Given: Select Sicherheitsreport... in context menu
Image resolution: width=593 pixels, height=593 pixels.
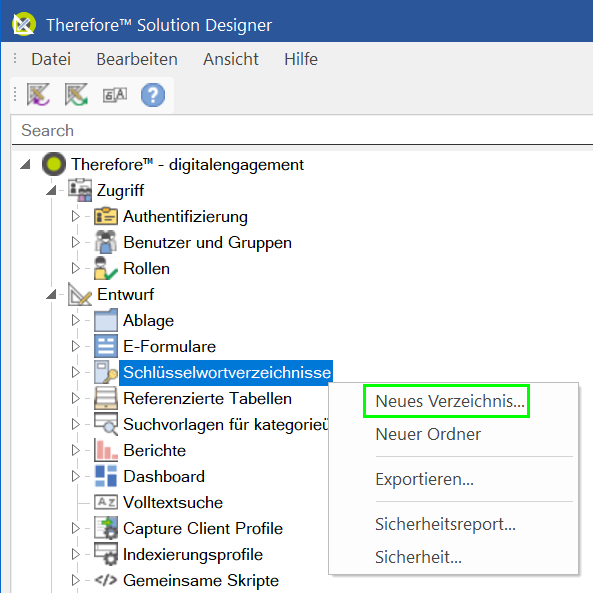Looking at the screenshot, I should pos(445,524).
